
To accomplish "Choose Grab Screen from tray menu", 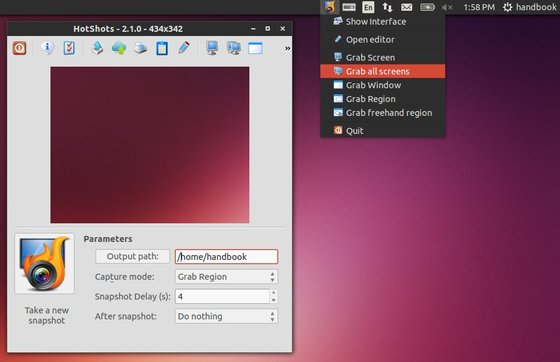I will (x=382, y=57).
